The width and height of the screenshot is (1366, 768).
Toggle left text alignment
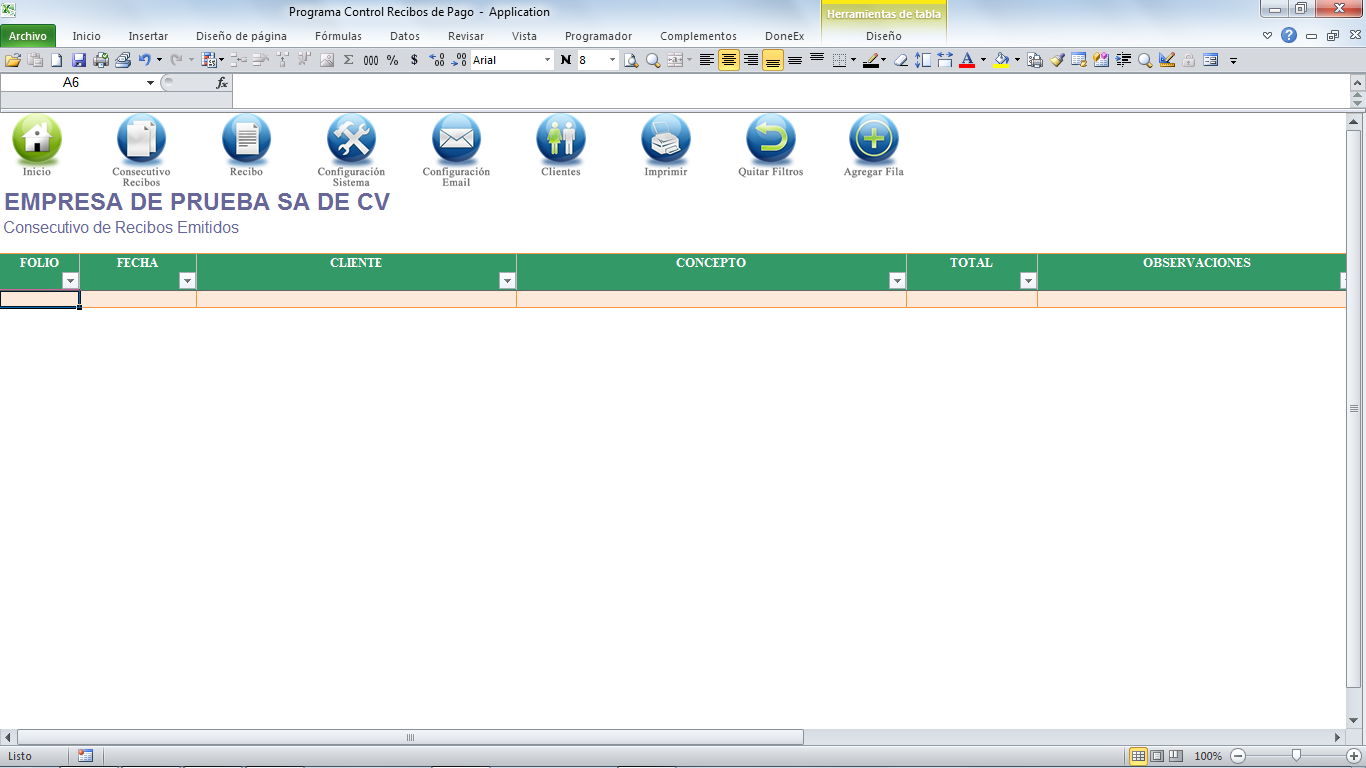pyautogui.click(x=707, y=60)
